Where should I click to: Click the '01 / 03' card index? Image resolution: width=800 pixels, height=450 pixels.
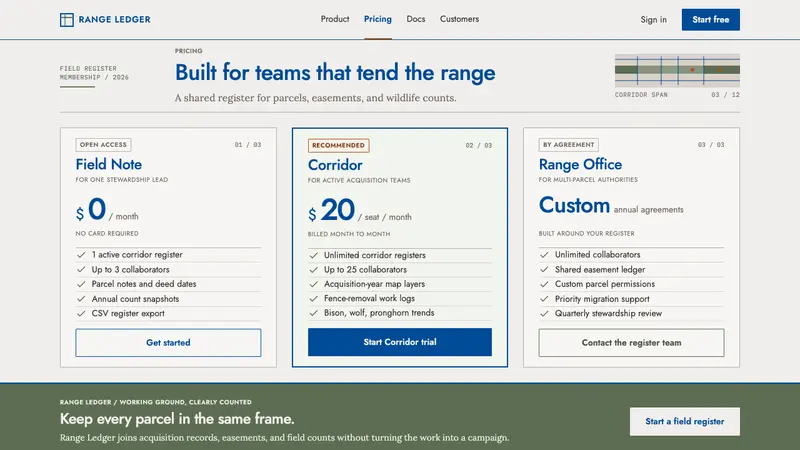248,145
